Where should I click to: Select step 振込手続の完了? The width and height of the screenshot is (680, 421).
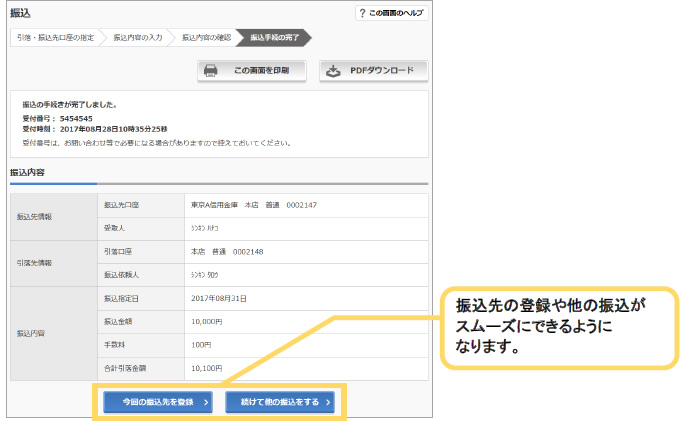coord(275,38)
